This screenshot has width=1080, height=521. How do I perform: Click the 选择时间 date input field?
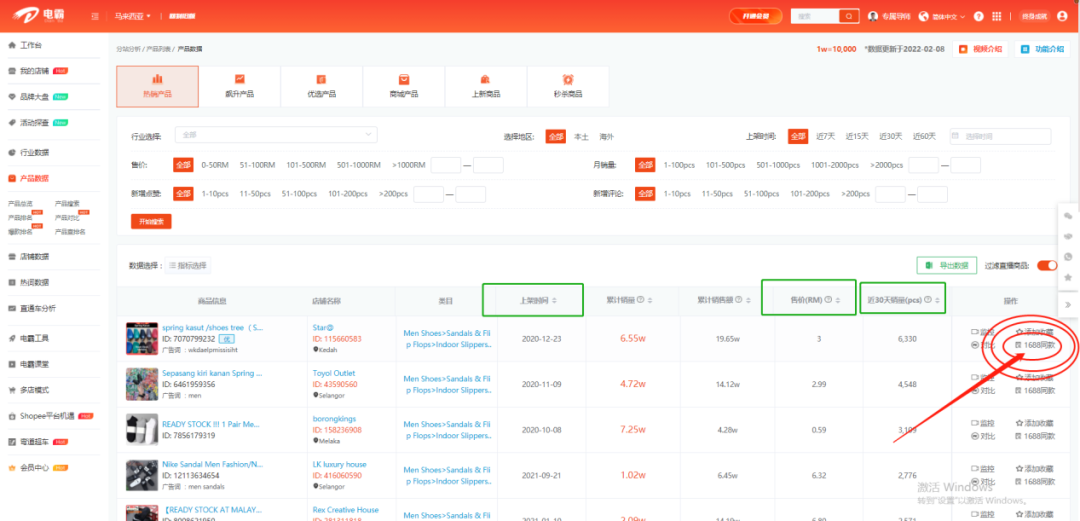click(998, 136)
